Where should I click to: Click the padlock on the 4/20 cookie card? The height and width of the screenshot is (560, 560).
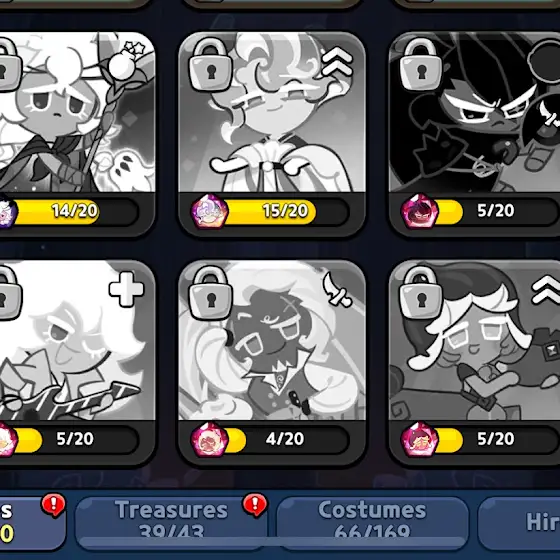tap(210, 293)
